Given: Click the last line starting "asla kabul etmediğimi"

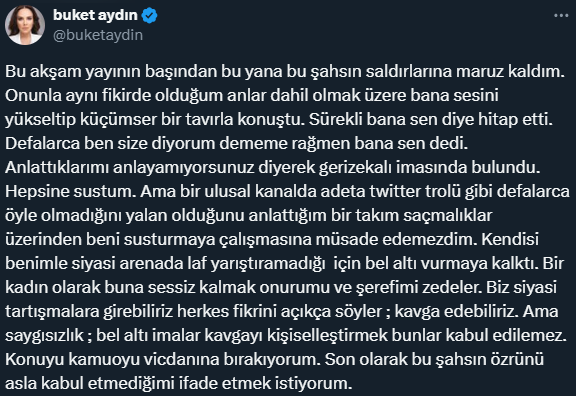Looking at the screenshot, I should coord(179,384).
